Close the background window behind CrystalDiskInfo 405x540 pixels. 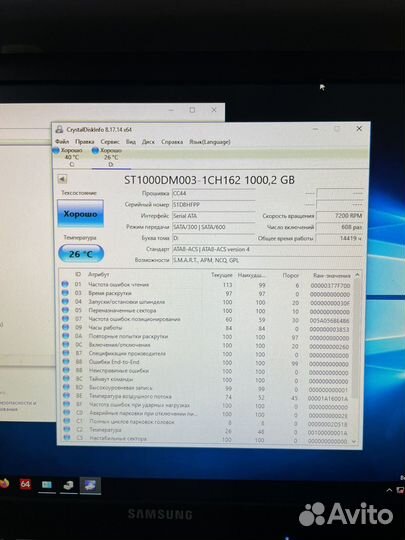coord(214,110)
